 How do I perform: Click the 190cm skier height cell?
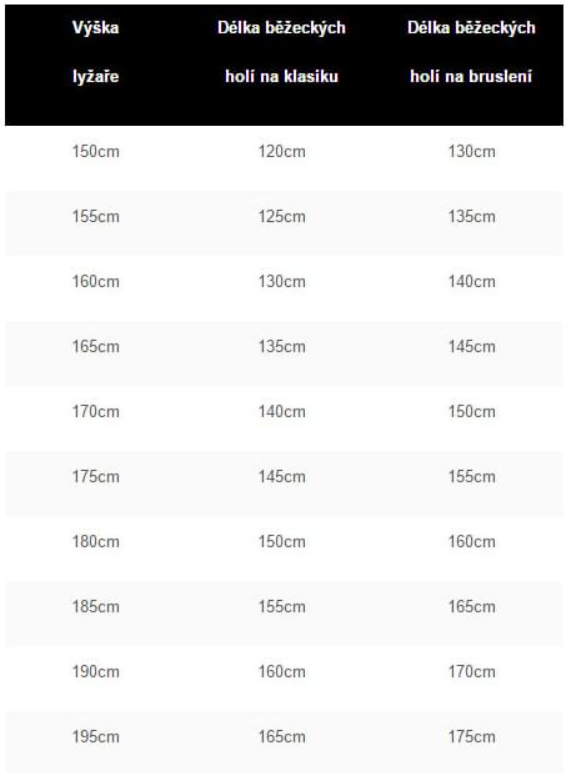[x=96, y=672]
